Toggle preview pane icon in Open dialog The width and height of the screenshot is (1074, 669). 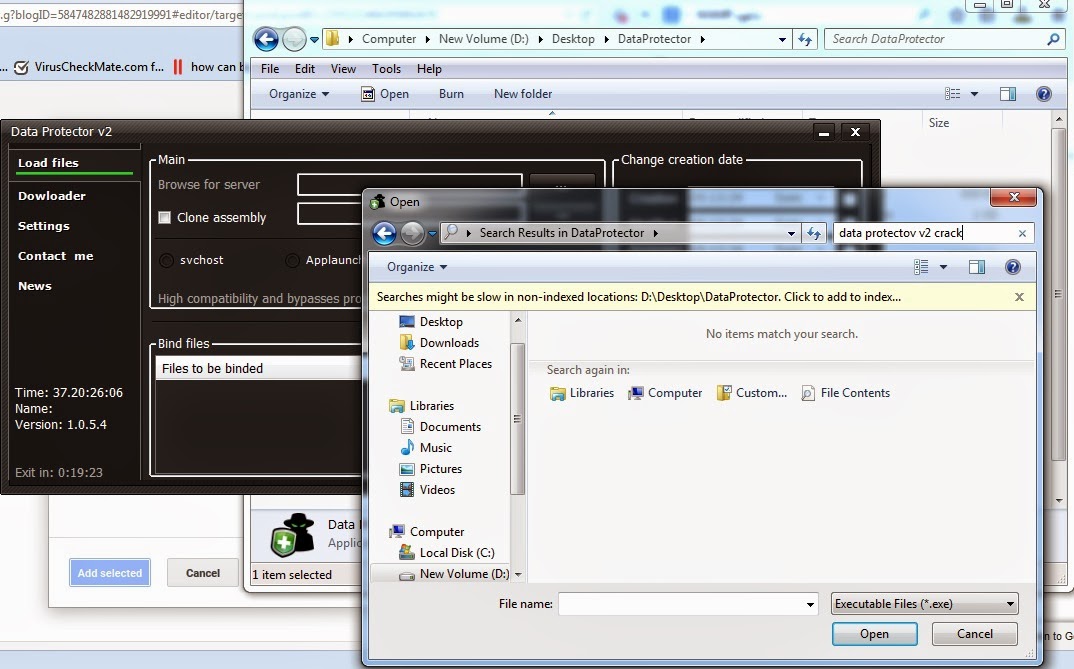pyautogui.click(x=977, y=267)
